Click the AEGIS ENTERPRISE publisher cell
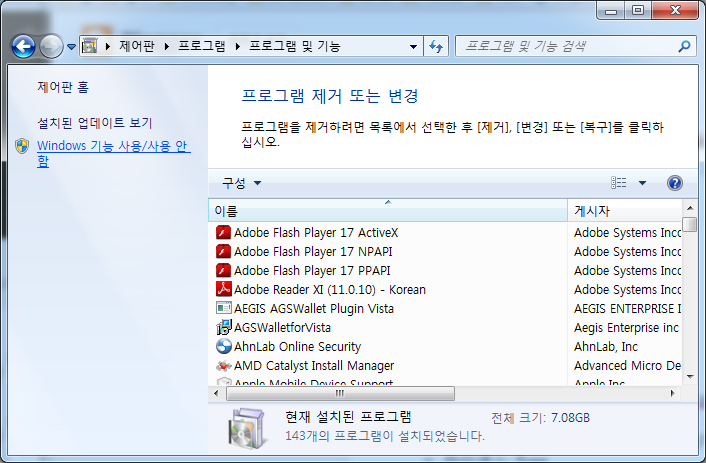This screenshot has width=706, height=463. point(627,309)
